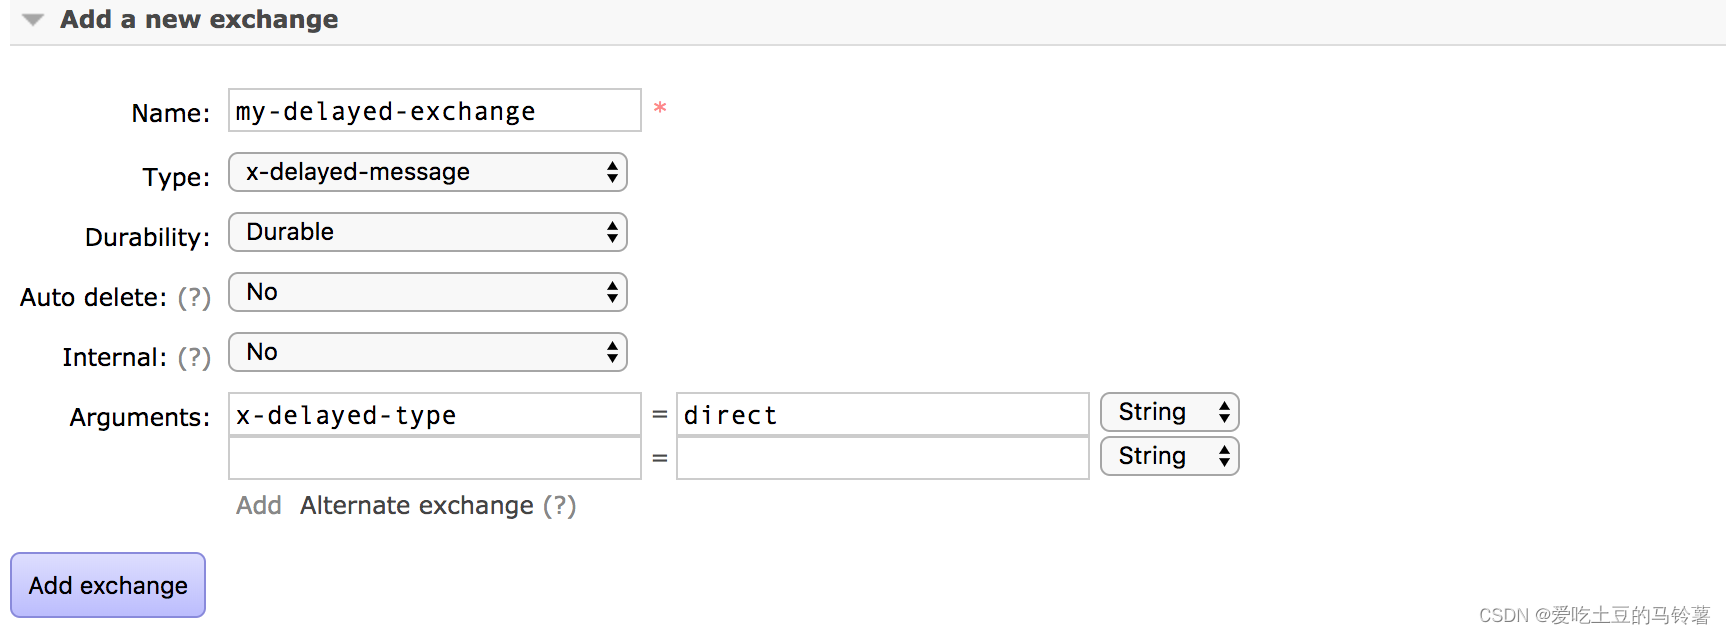Screen dimensions: 1726x634
Task: Click the grey Add label below Arguments
Action: point(258,506)
